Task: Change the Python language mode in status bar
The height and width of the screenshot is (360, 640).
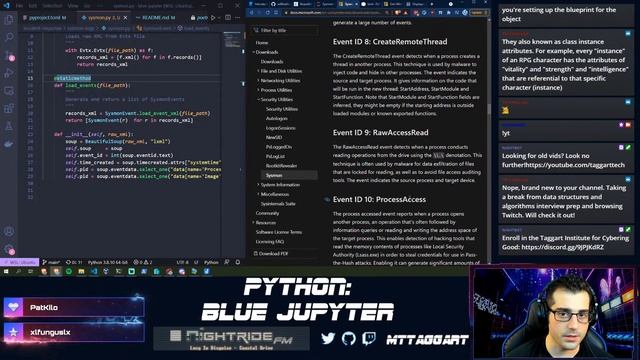Action: tap(211, 262)
